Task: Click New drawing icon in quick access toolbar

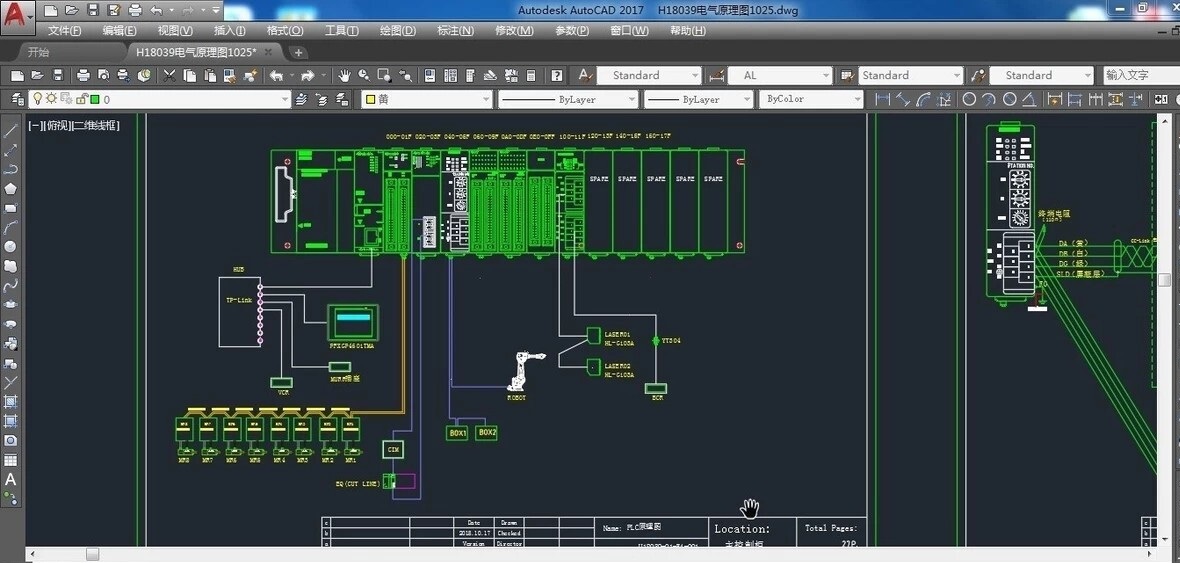Action: [x=50, y=11]
